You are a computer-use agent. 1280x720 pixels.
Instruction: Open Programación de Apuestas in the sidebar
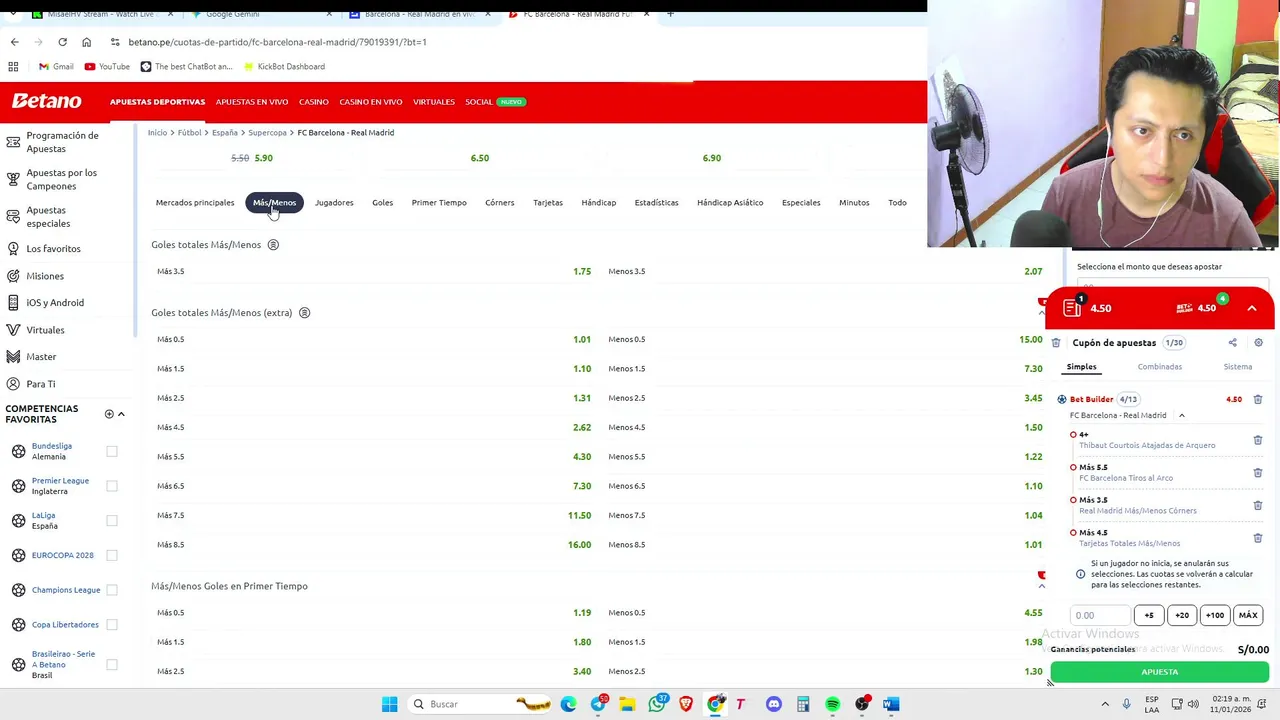(x=62, y=142)
